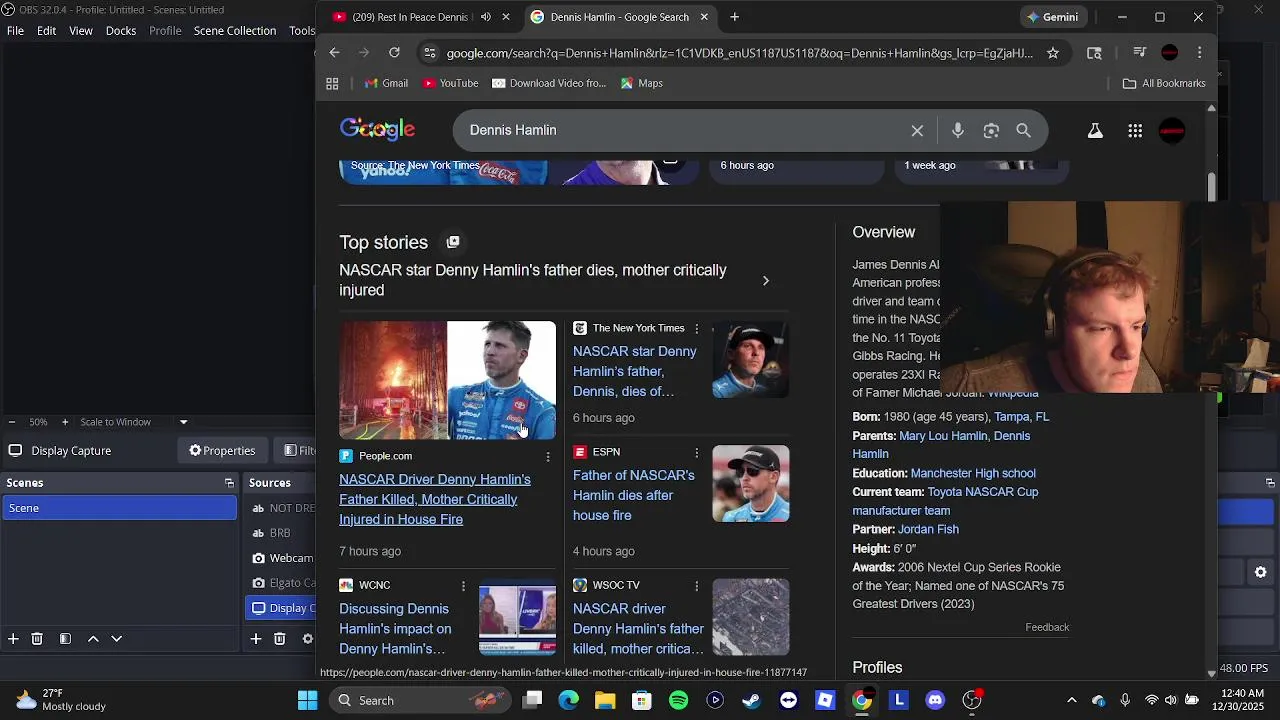Viewport: 1280px width, 720px height.
Task: Move scene down in OBS Scenes panel
Action: pyautogui.click(x=116, y=638)
